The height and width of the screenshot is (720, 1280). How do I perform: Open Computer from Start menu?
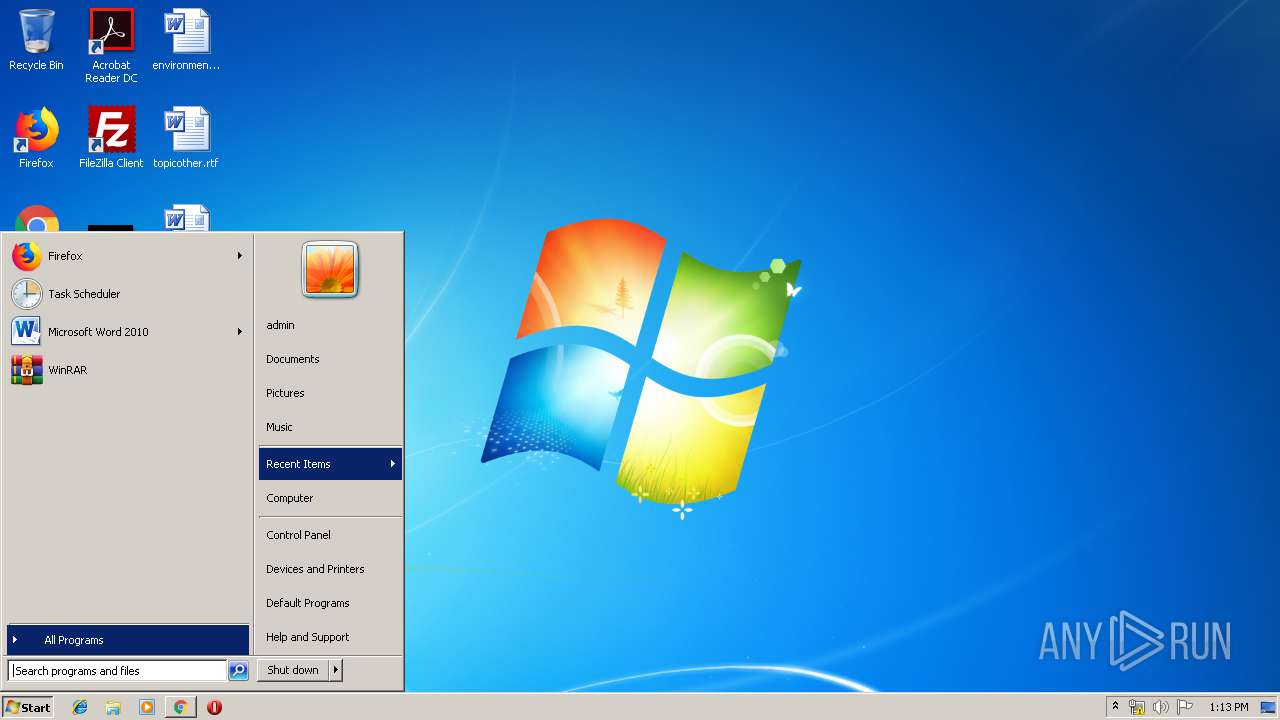[x=330, y=498]
